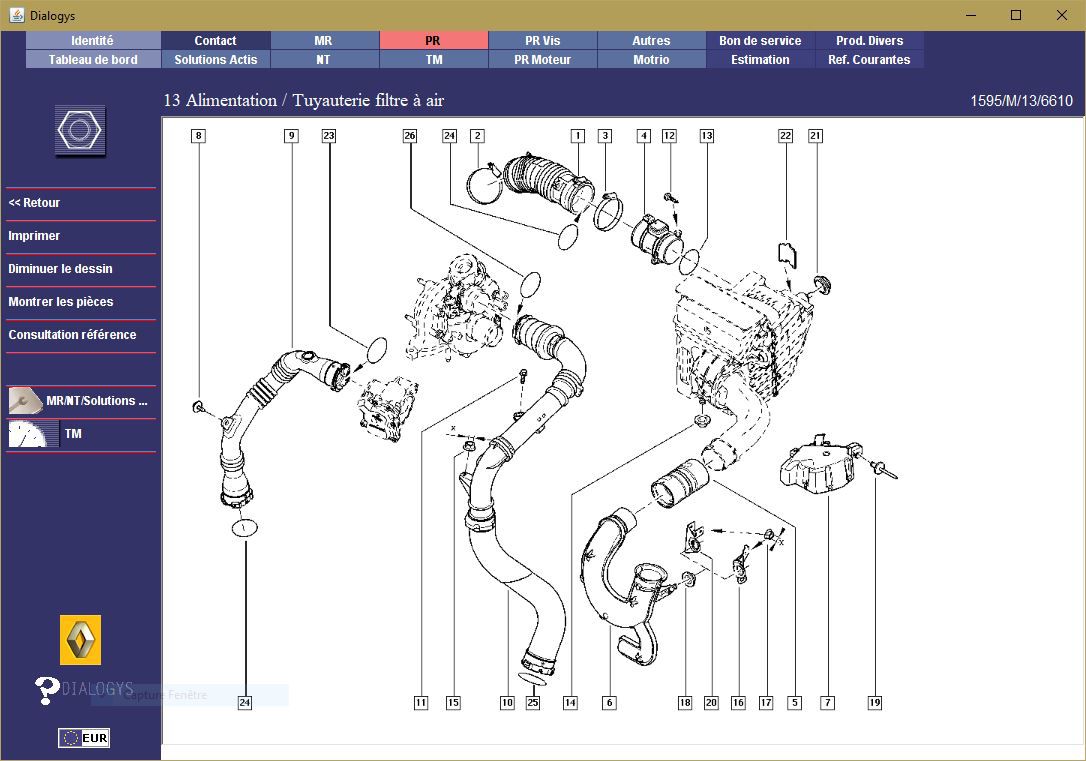Open Solutions Actis tab

tap(215, 60)
